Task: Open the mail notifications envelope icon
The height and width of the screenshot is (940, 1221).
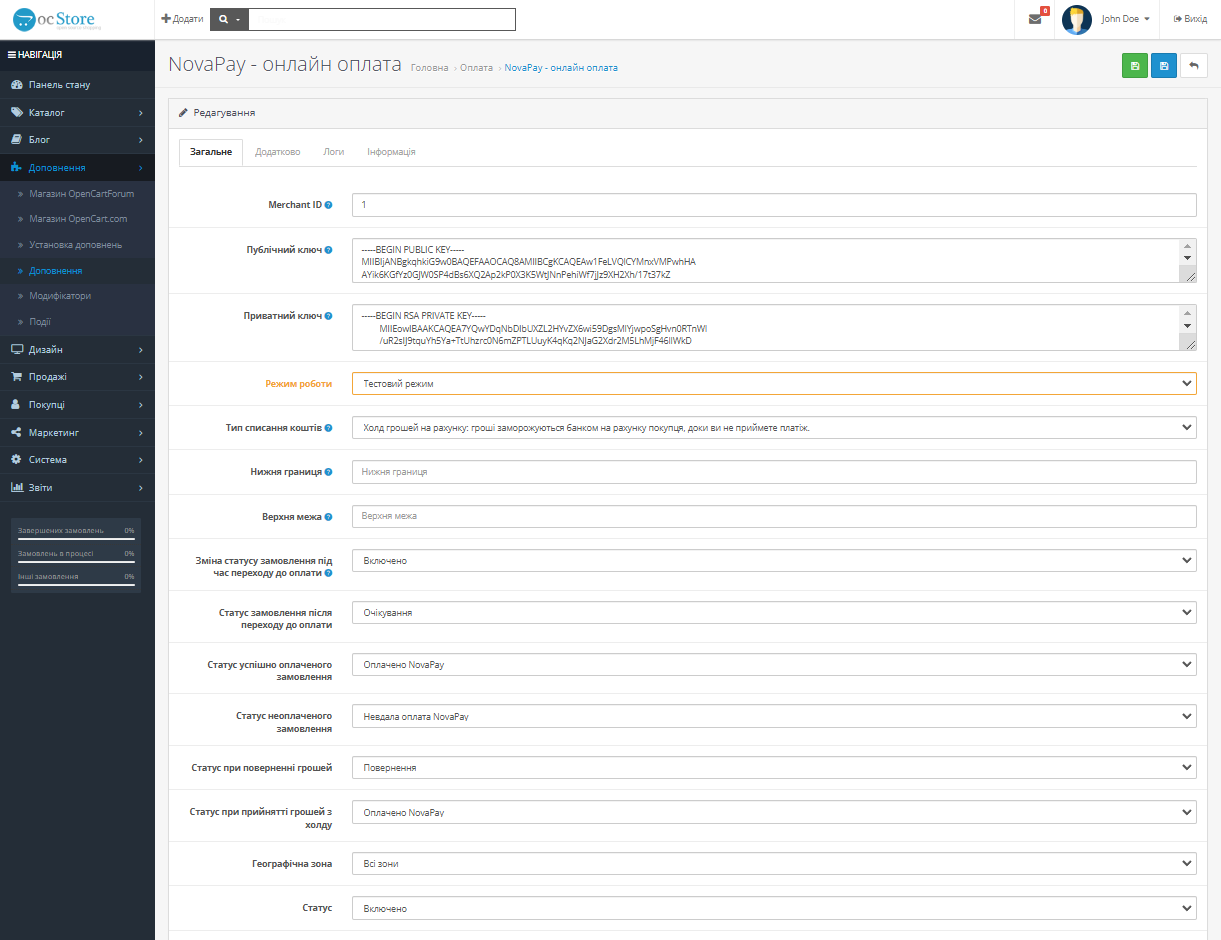Action: click(1035, 19)
